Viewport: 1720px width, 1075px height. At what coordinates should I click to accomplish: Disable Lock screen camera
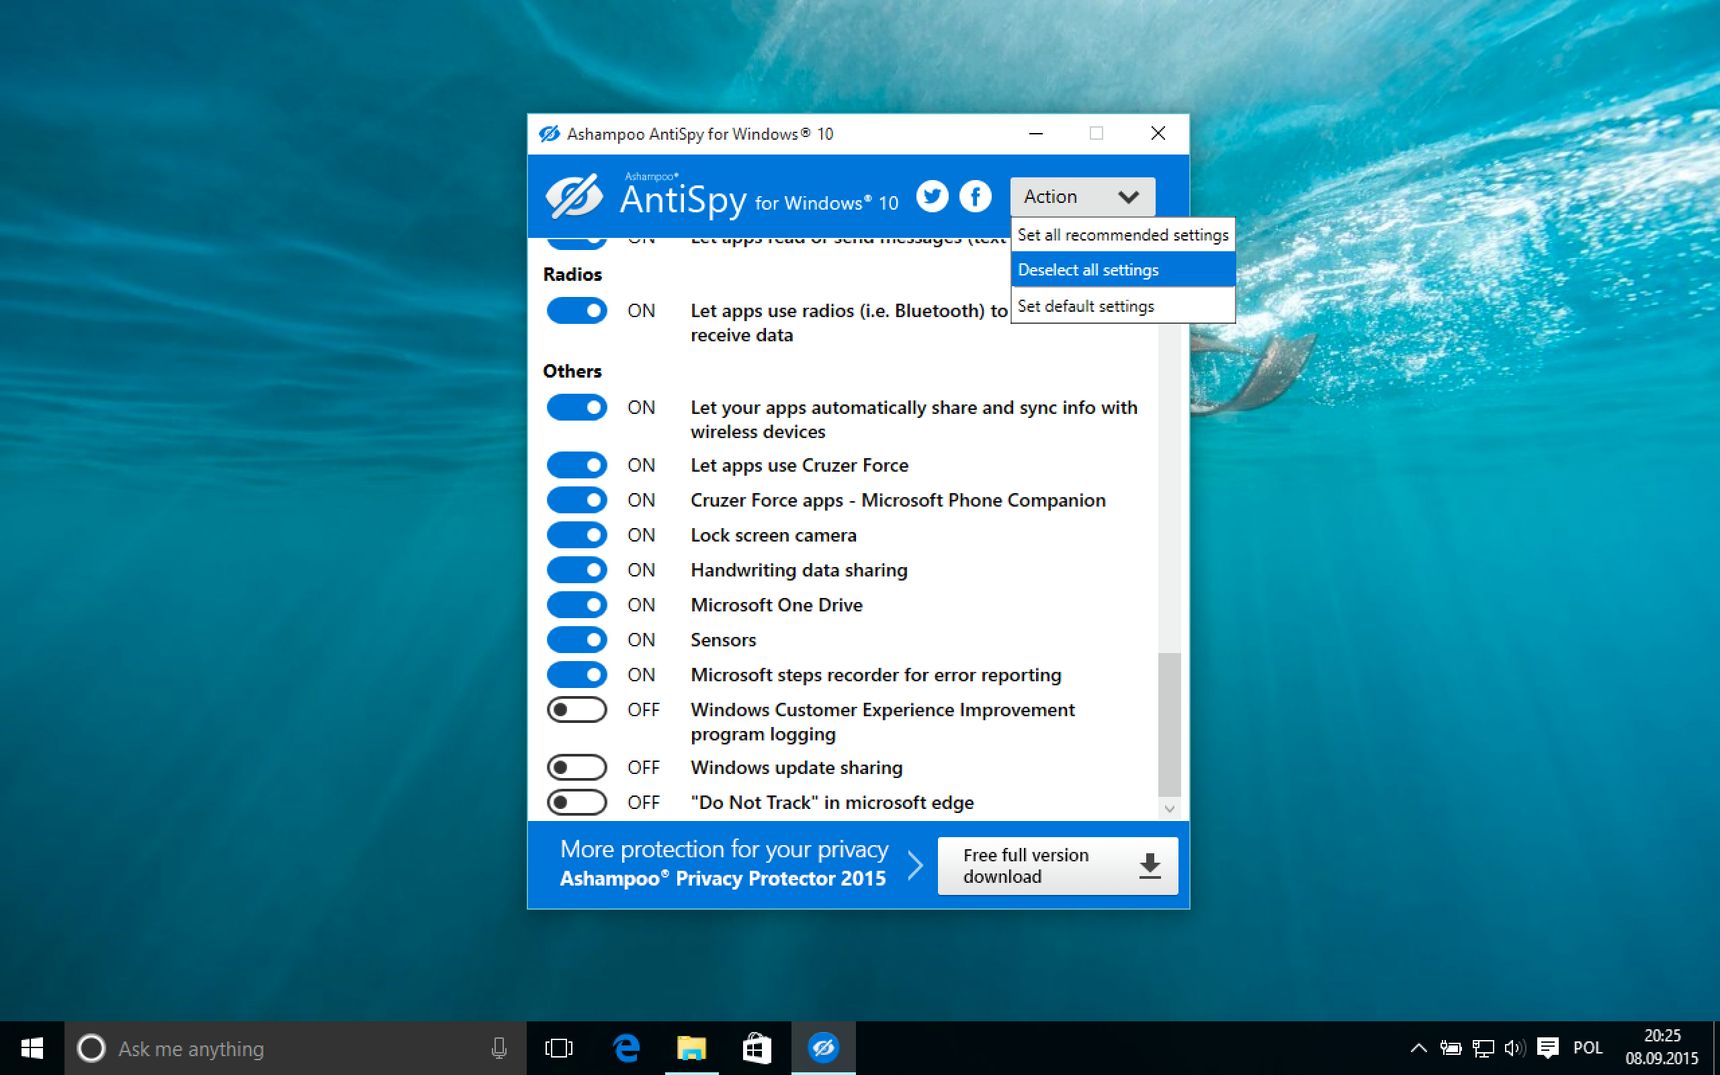coord(577,535)
